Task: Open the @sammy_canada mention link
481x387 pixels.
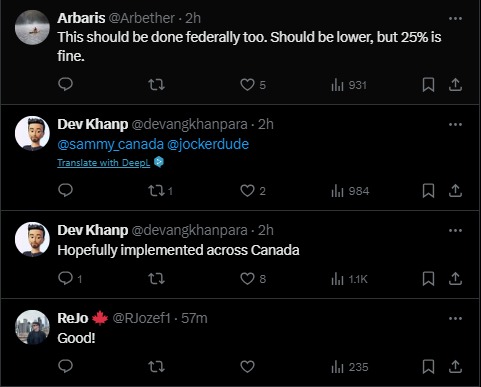Action: click(111, 144)
